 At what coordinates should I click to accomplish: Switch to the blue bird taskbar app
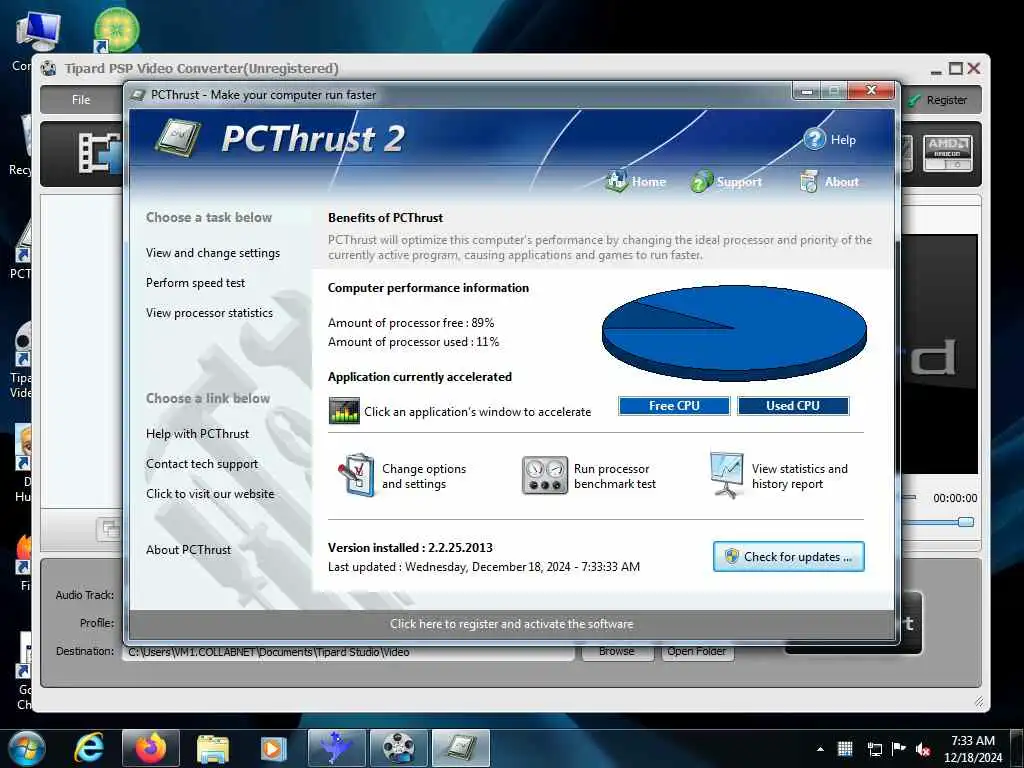coord(336,748)
